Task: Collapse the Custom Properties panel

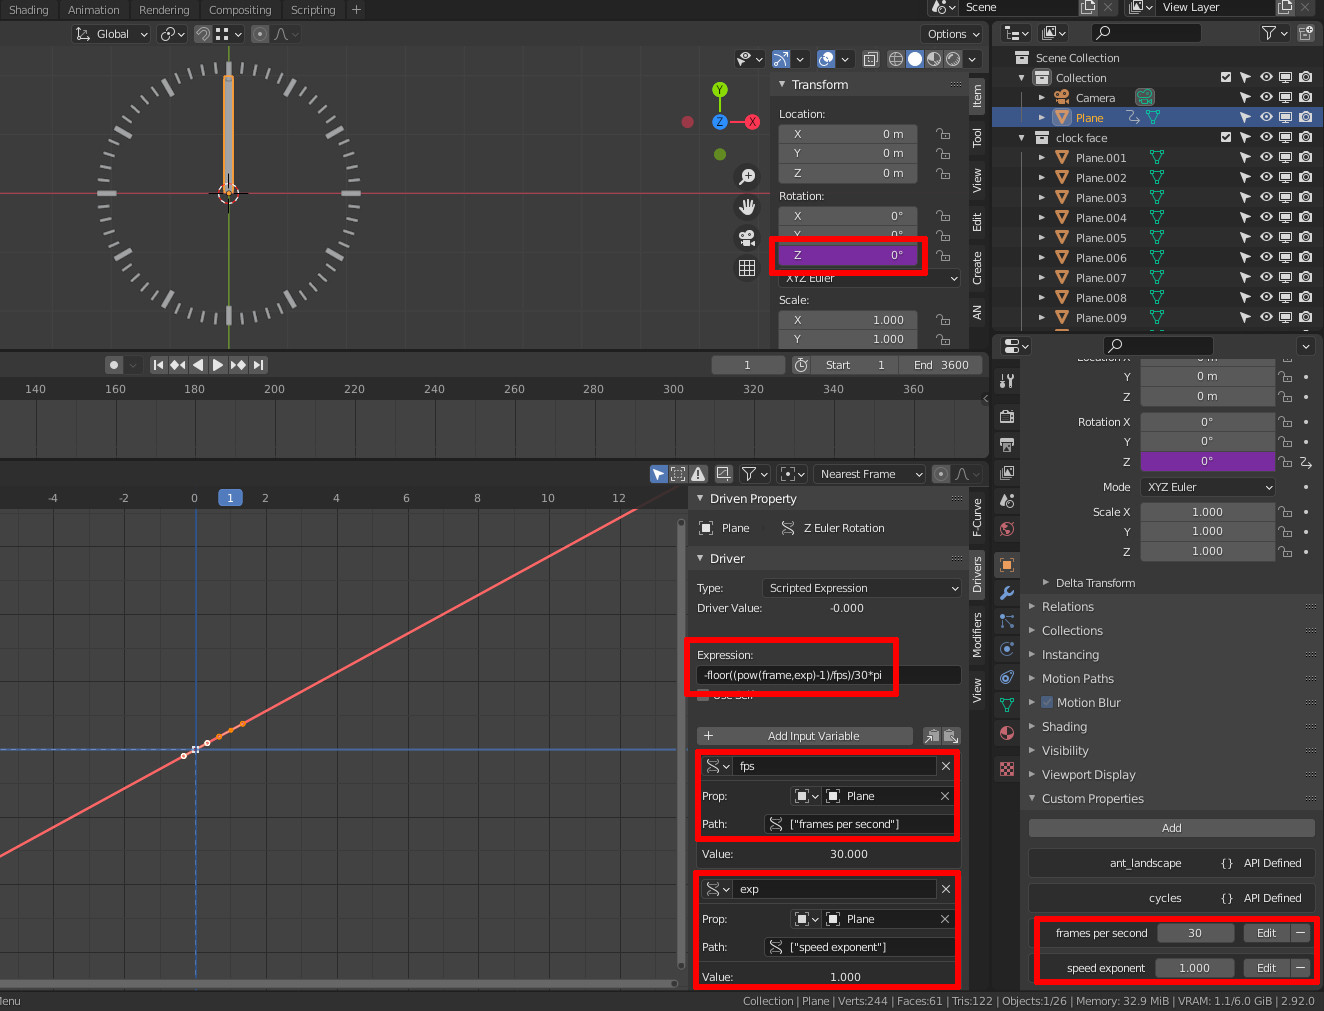Action: pos(1092,799)
